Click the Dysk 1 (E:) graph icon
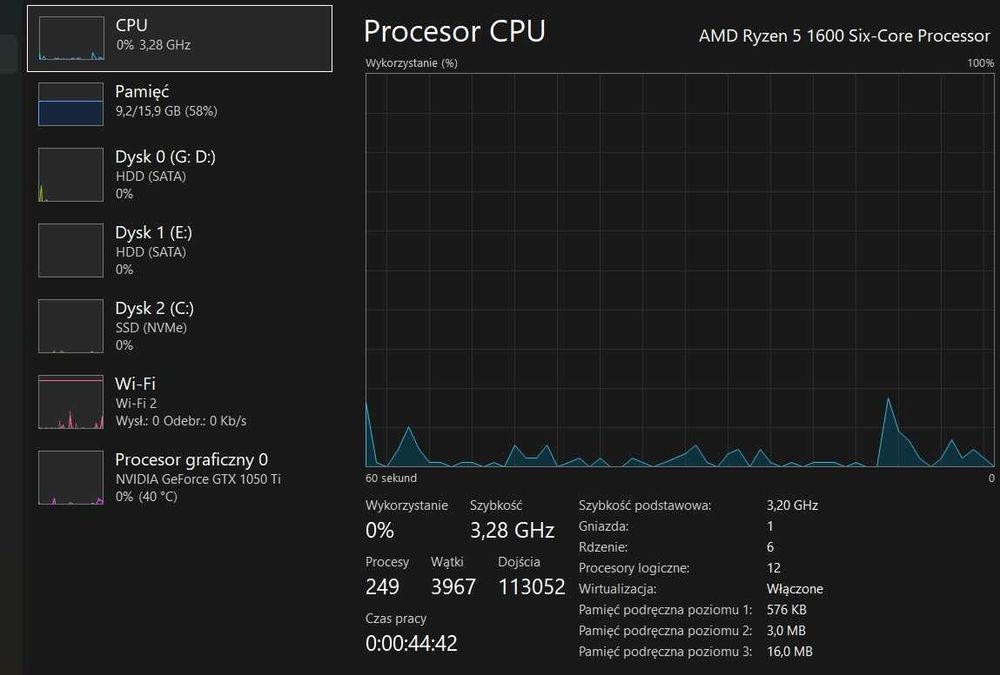The image size is (1000, 675). 70,250
